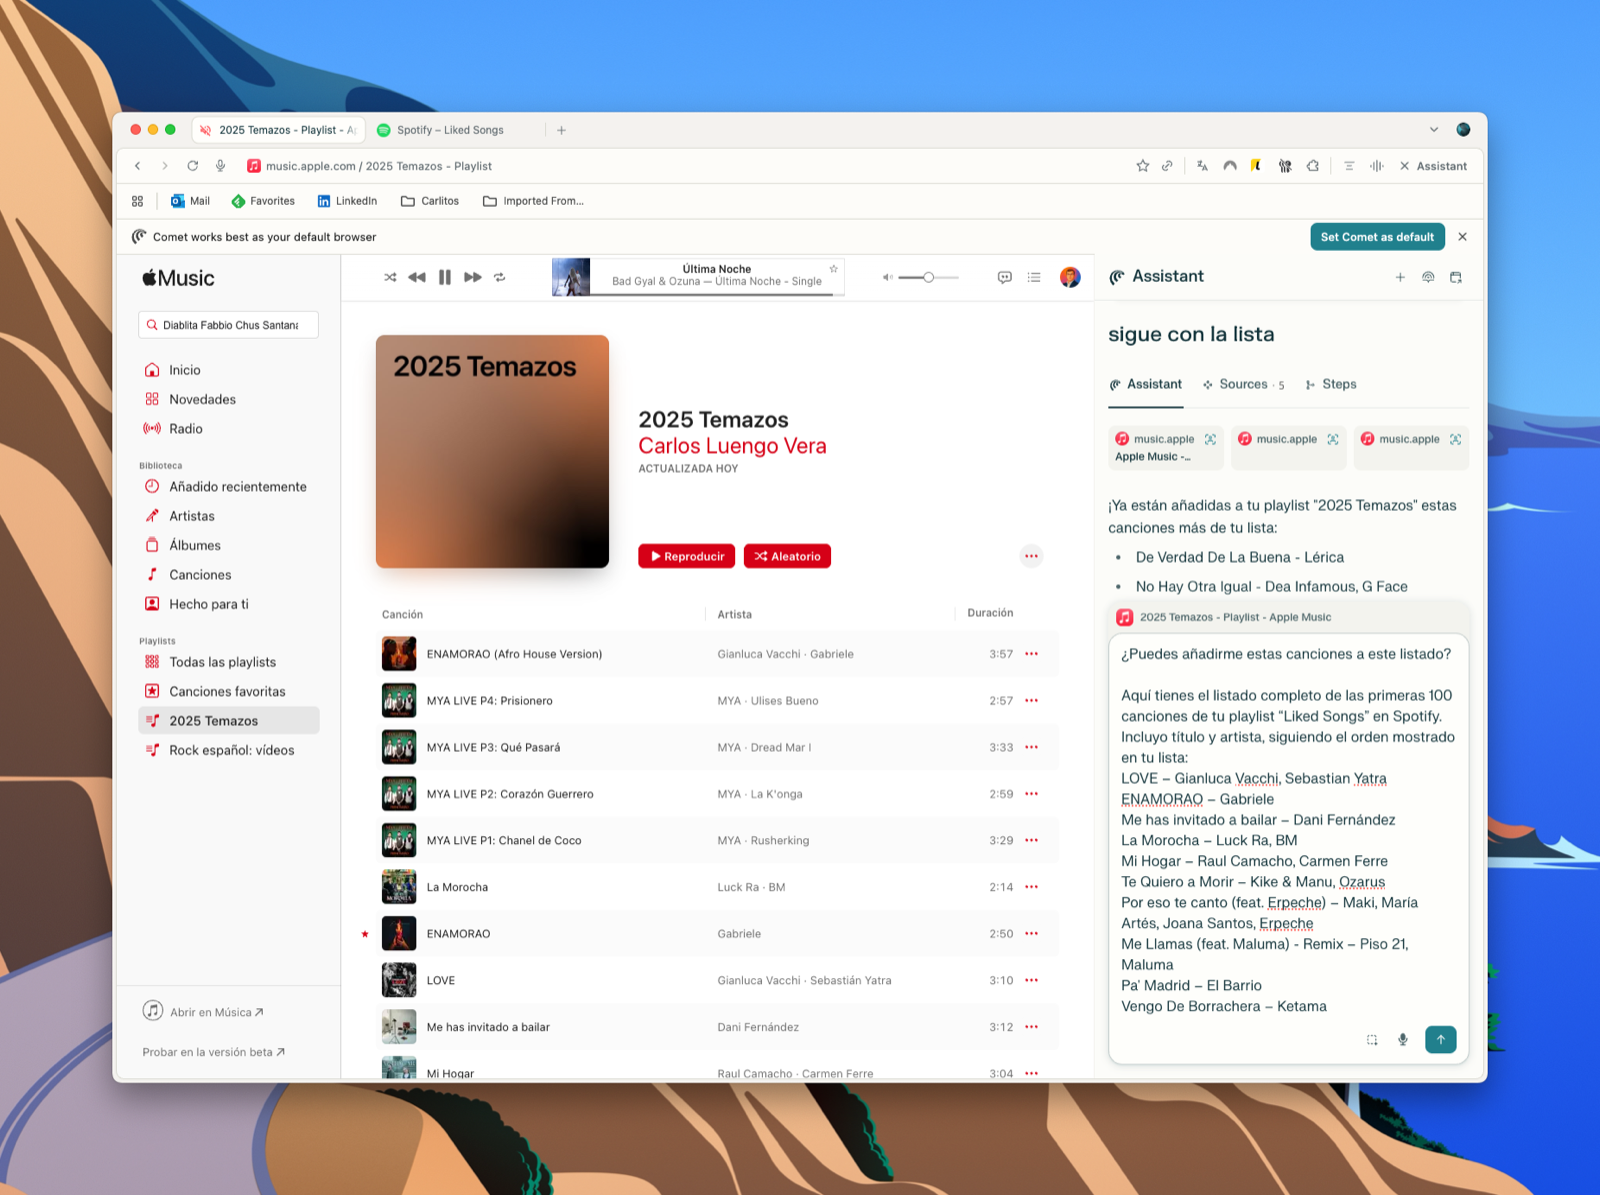Click the library search field in the sidebar
Viewport: 1600px width, 1195px height.
click(228, 324)
